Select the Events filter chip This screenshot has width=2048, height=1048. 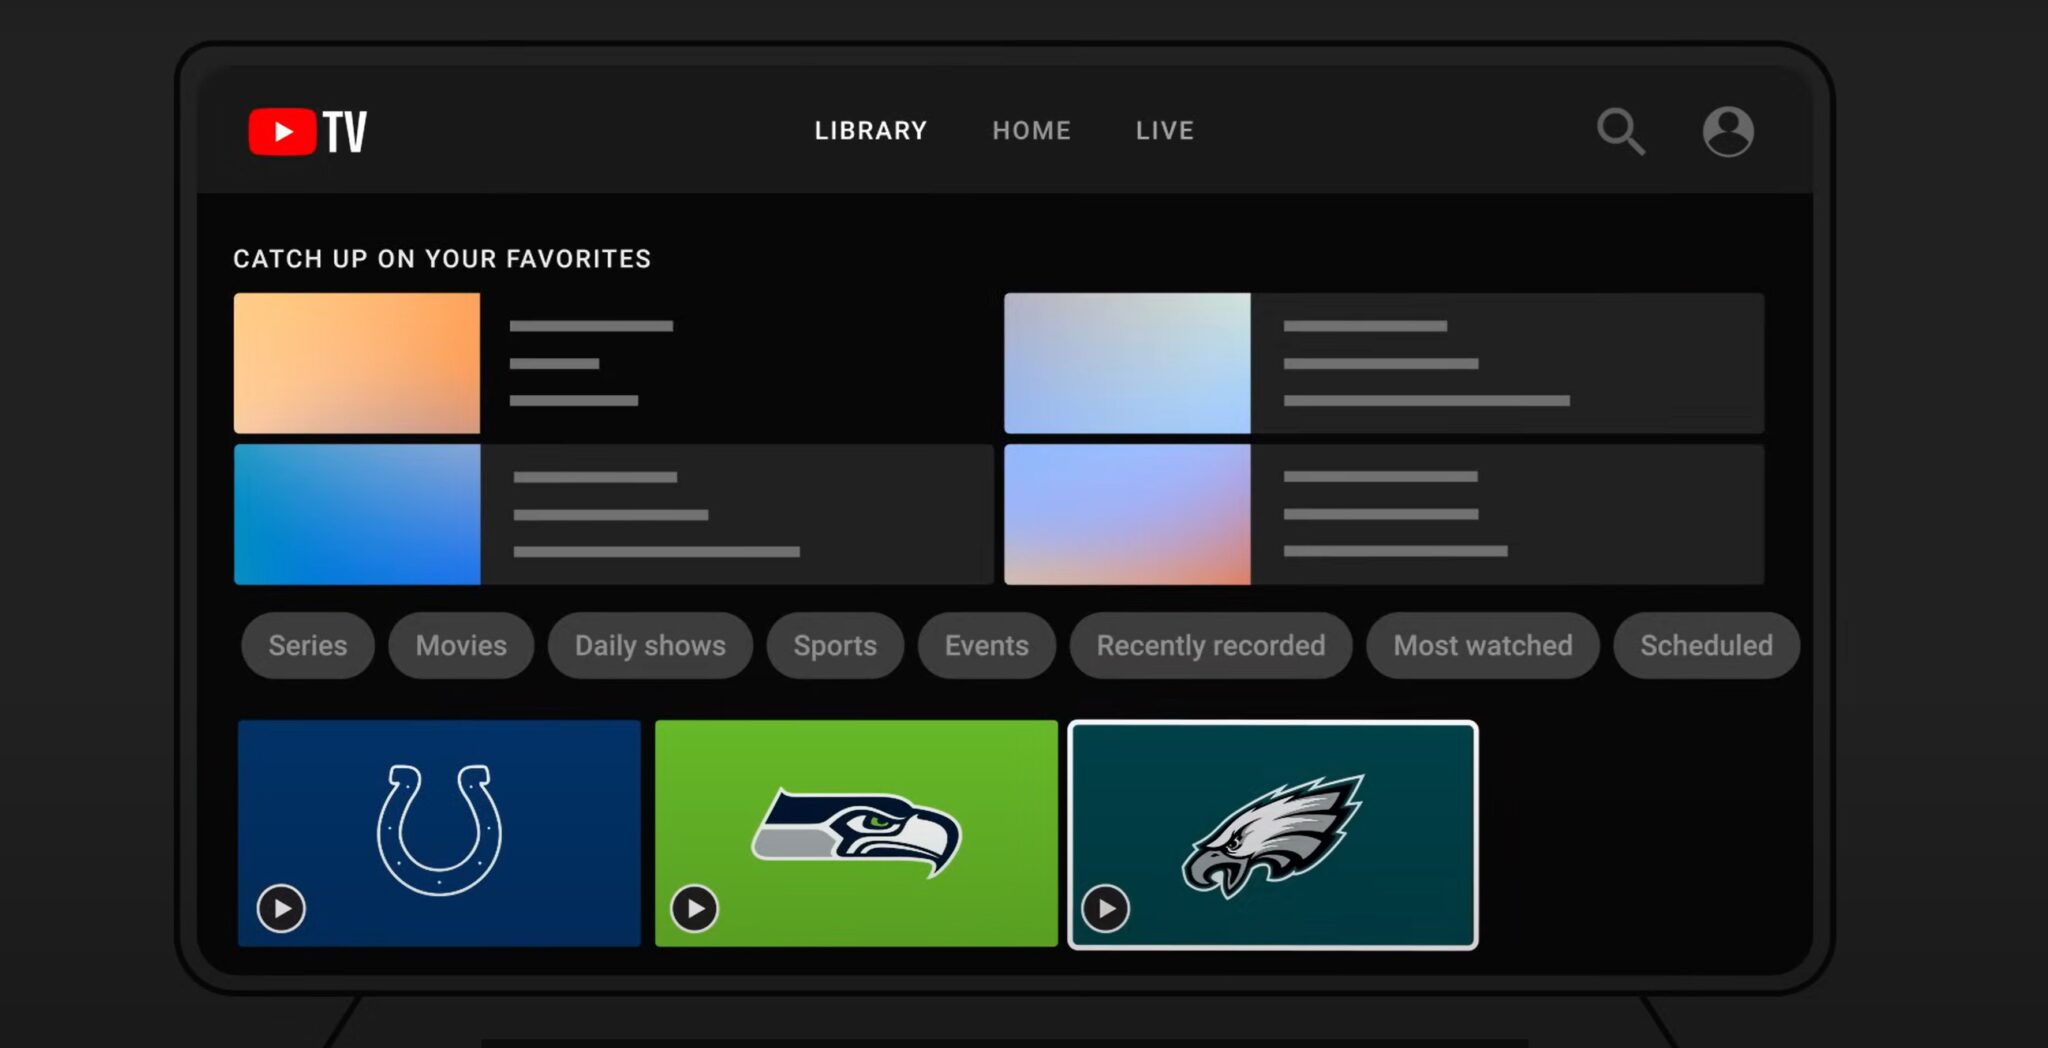[x=987, y=645]
